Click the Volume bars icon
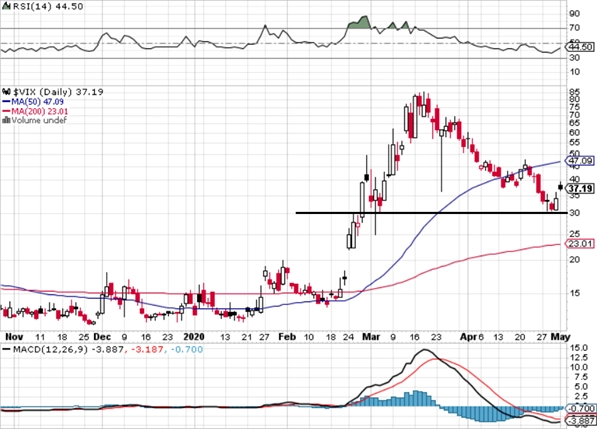 click(6, 120)
